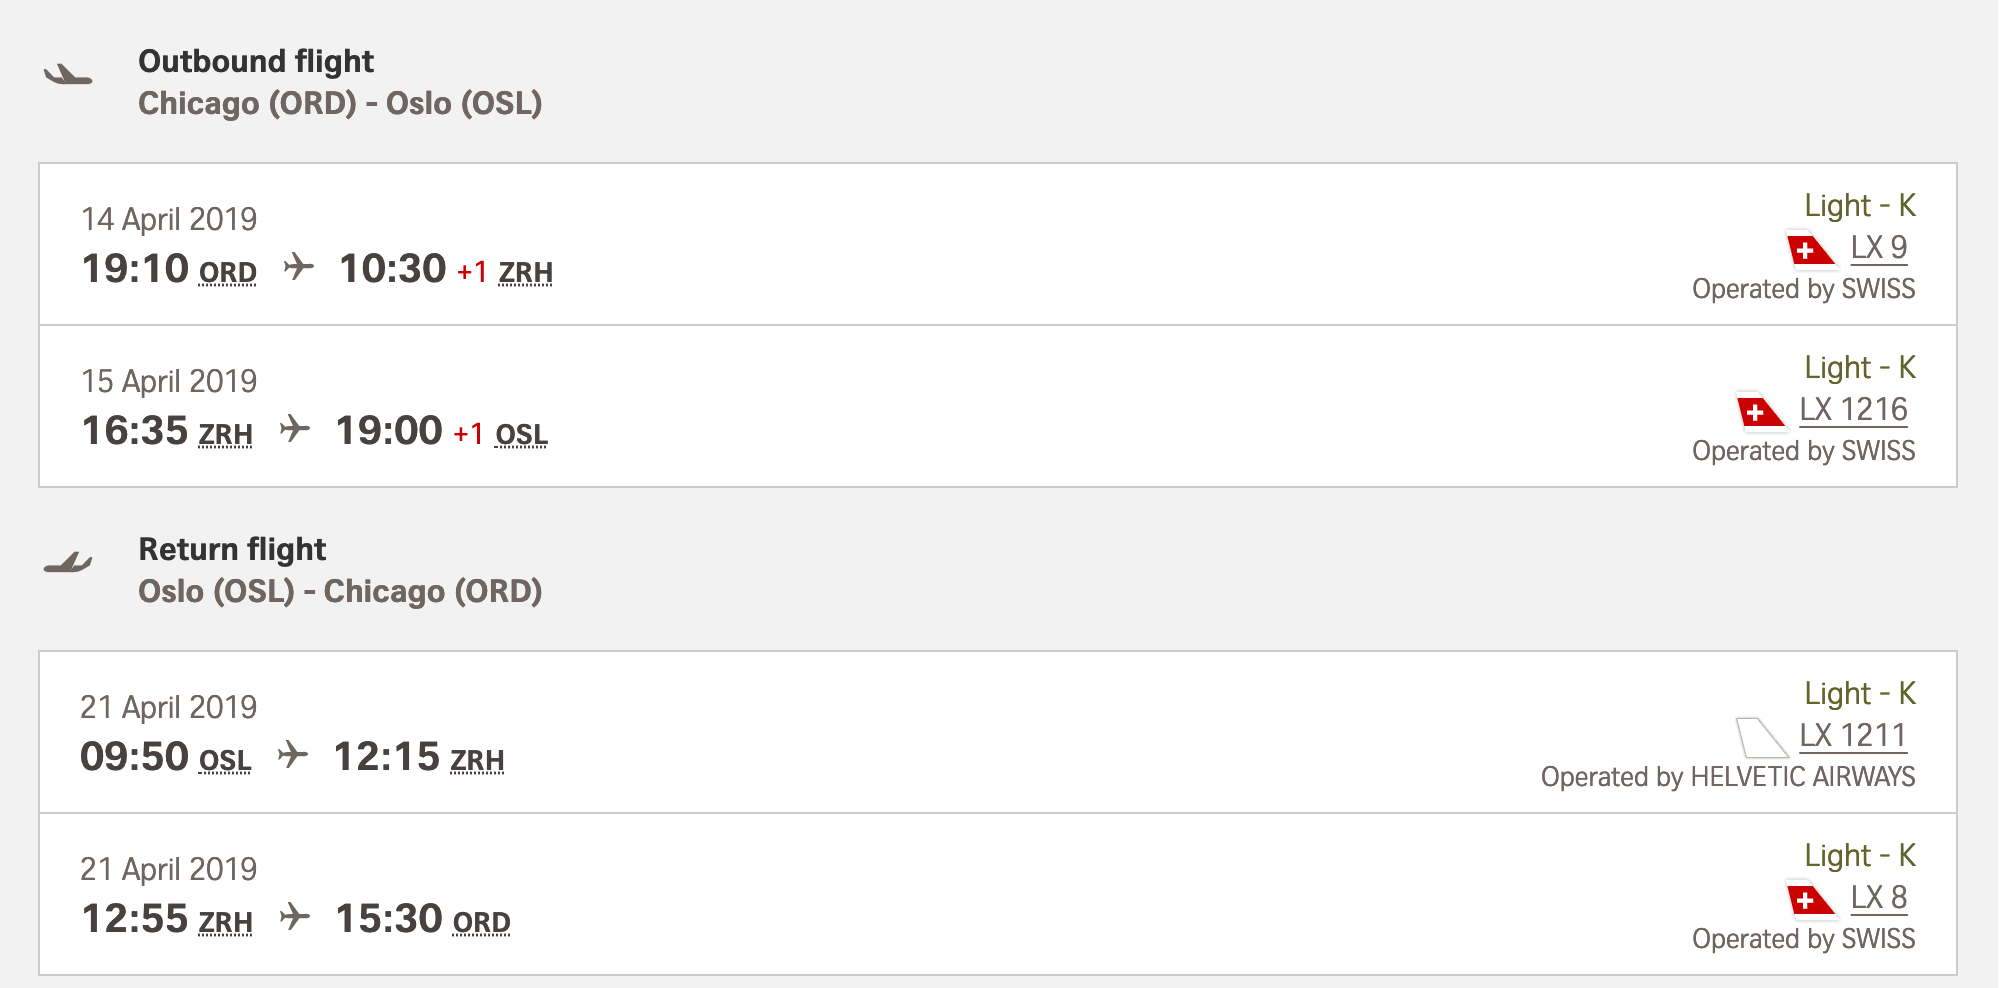Click the Helvetic tail logo beside LX 1211
Screen dimensions: 2000x988
(x=1760, y=738)
